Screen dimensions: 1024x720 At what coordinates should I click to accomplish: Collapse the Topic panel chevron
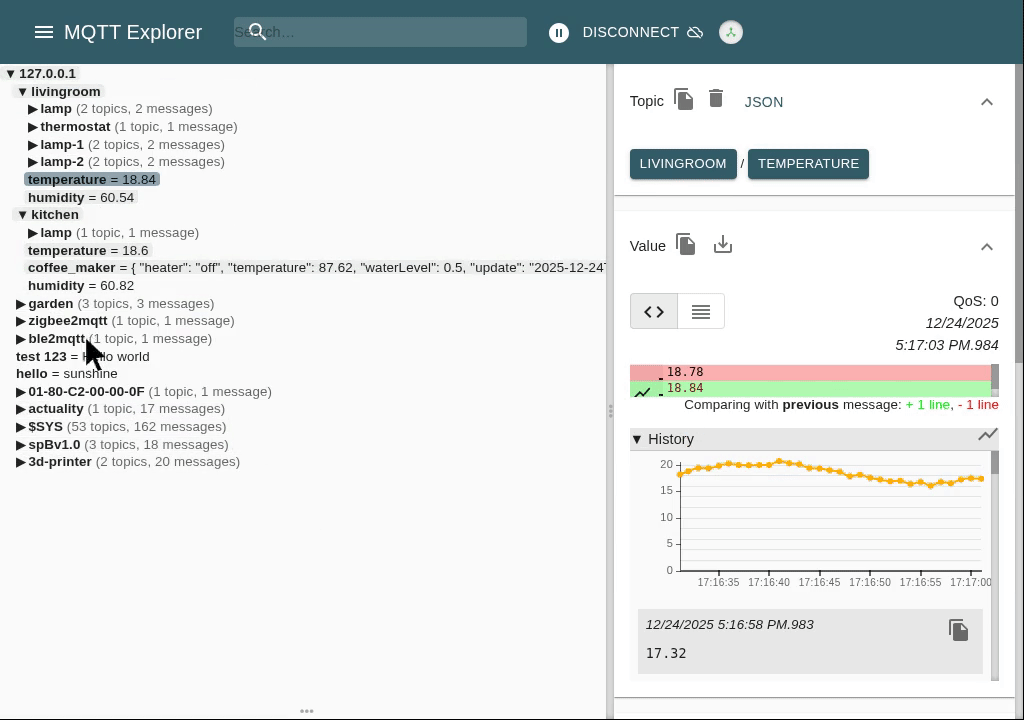[986, 102]
